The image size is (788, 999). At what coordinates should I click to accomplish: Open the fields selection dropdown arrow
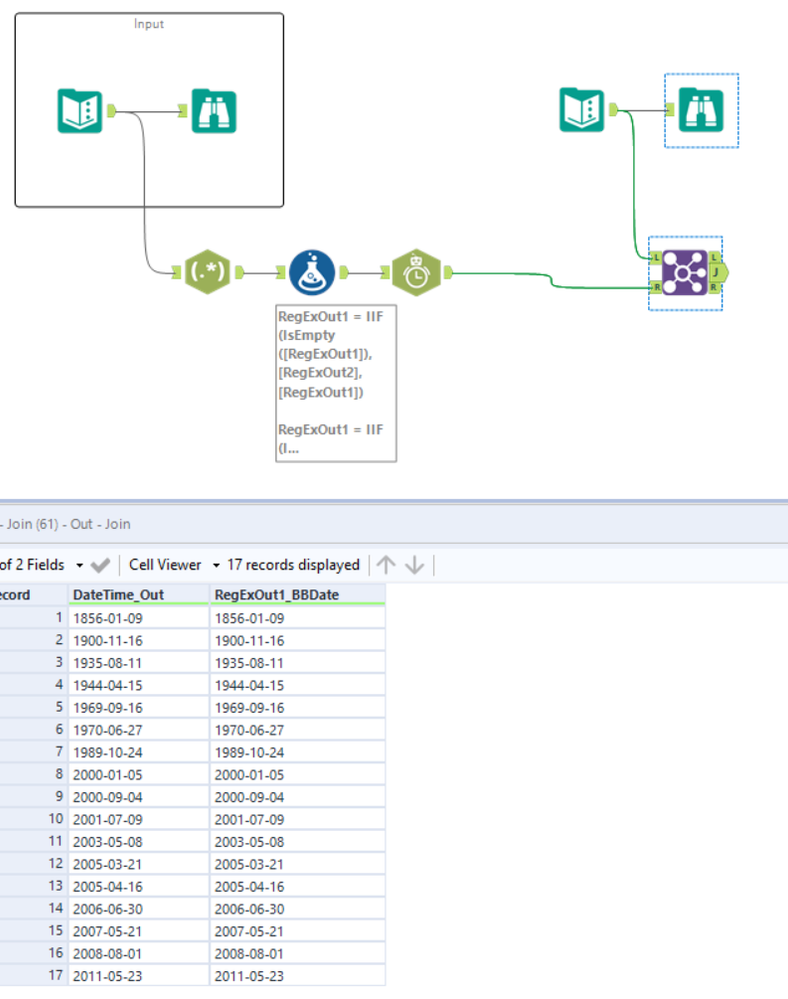point(80,565)
